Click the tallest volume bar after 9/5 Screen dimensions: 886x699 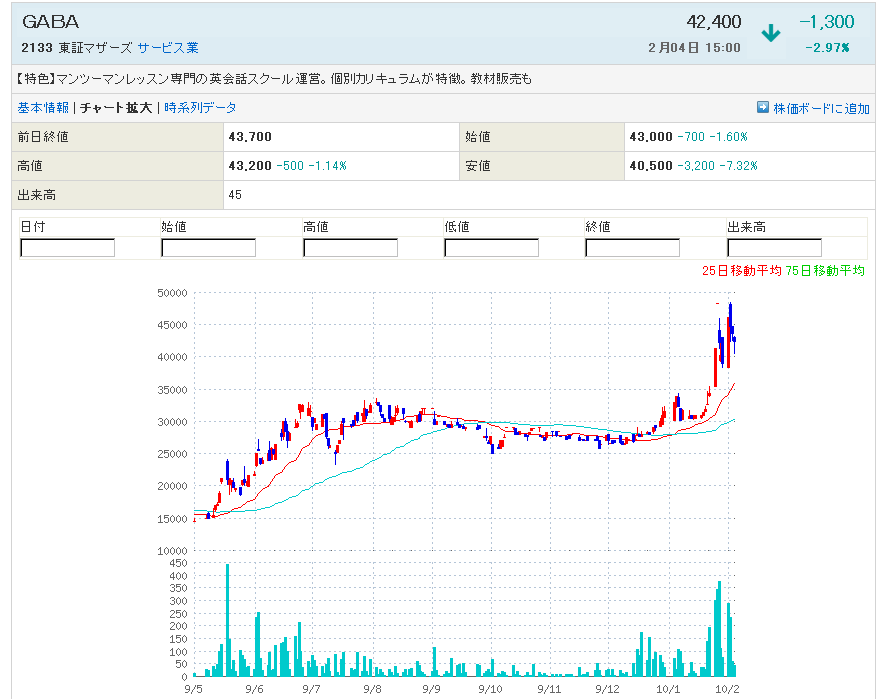[227, 620]
